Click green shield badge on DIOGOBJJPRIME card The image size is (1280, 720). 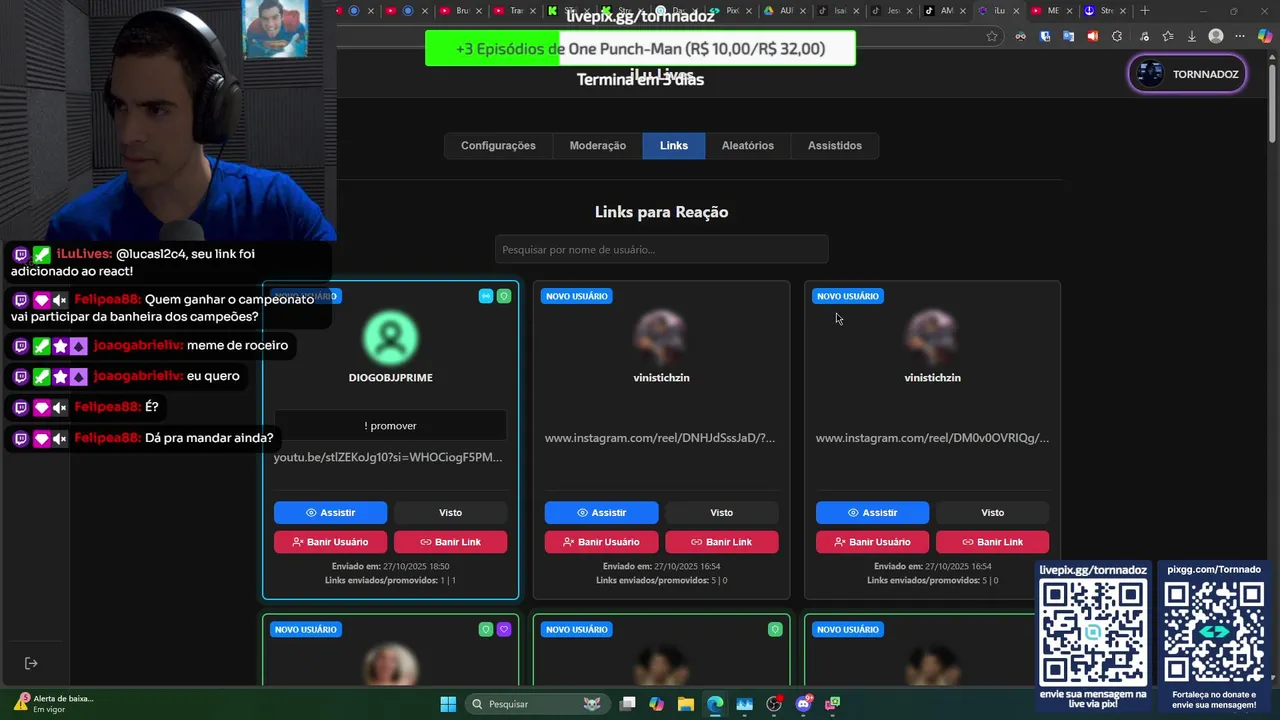coord(504,296)
